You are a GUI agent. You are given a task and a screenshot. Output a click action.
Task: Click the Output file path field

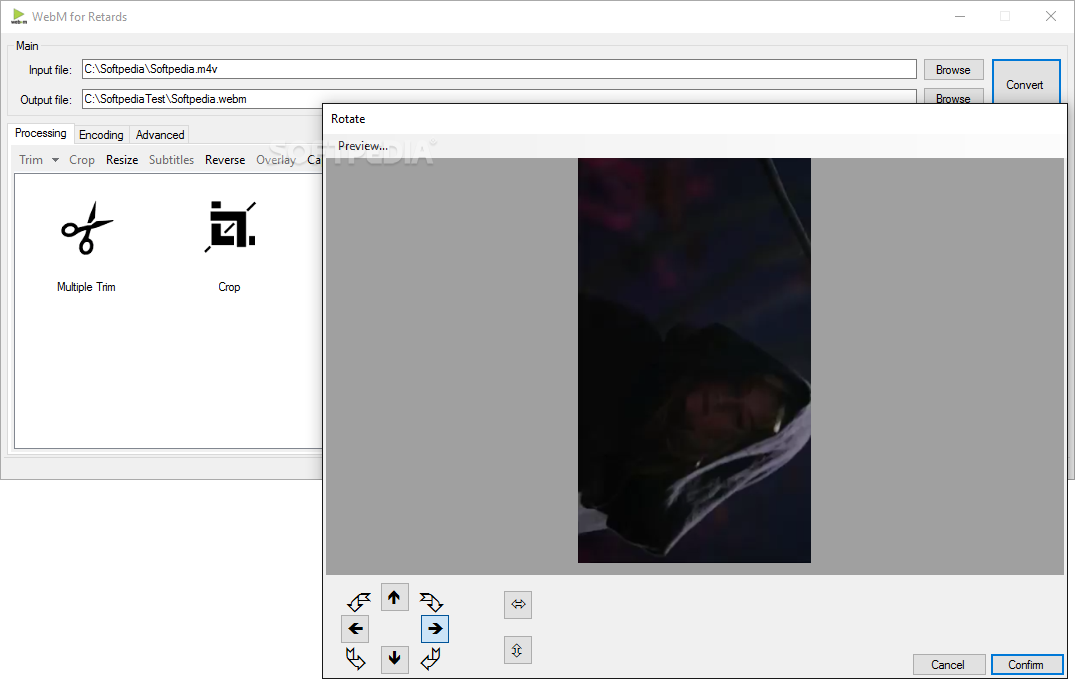point(499,98)
